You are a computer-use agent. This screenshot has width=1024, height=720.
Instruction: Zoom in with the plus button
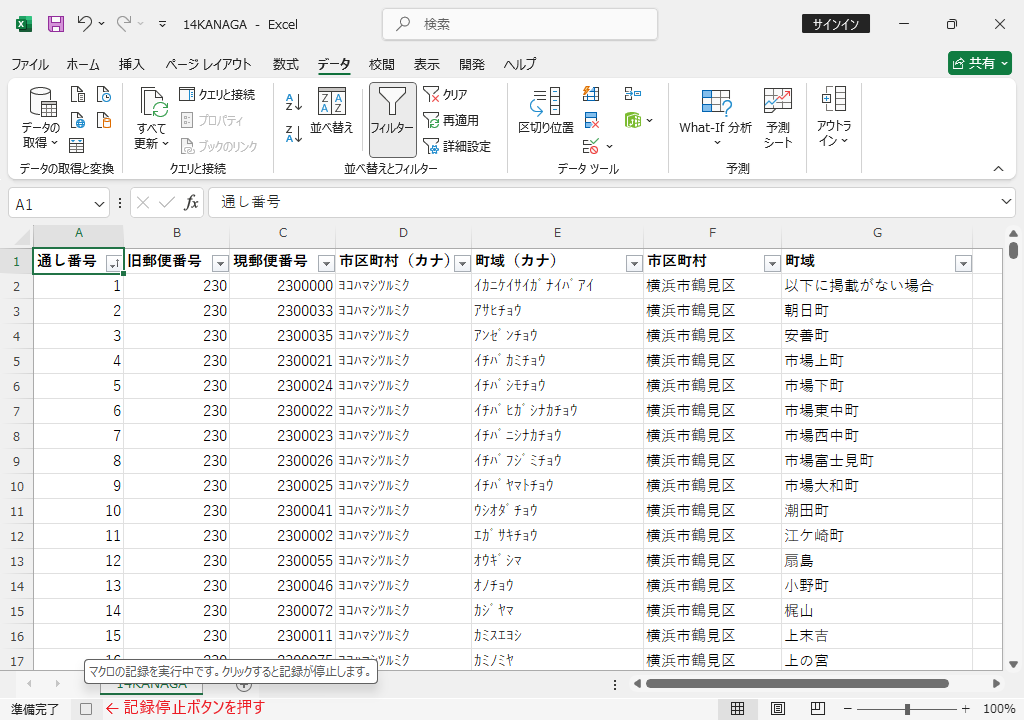[x=965, y=709]
